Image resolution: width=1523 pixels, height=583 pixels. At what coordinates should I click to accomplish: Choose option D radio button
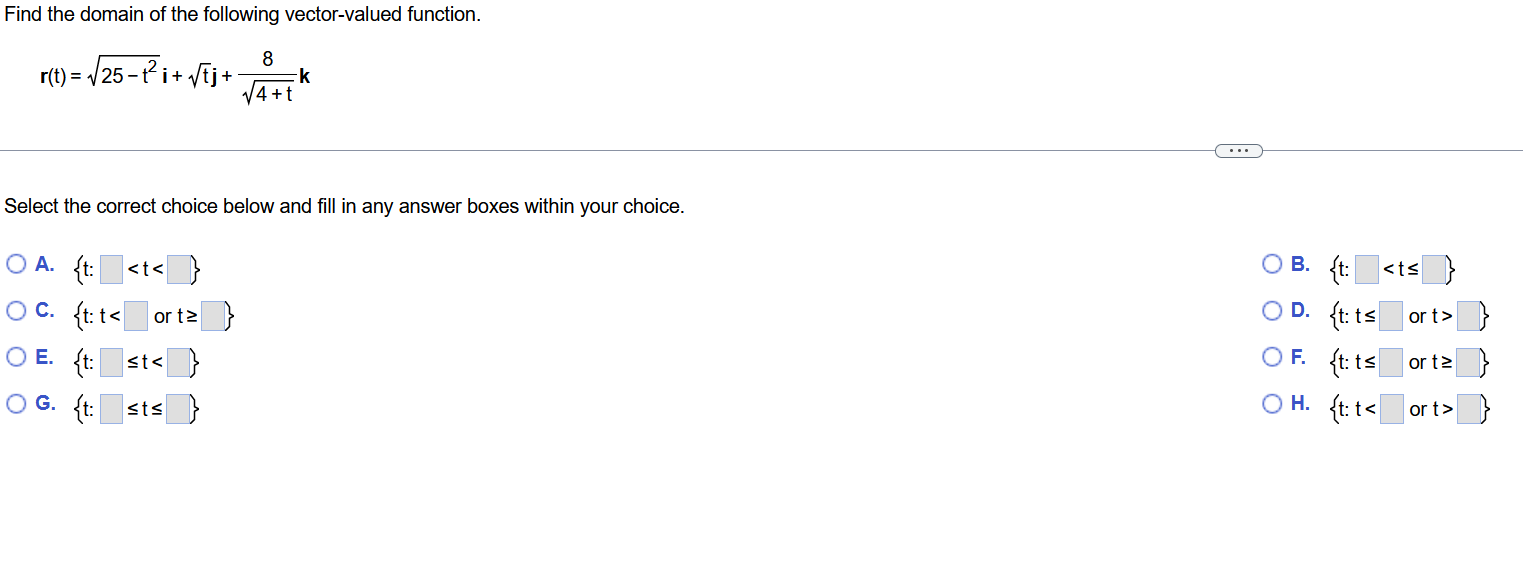click(x=1272, y=311)
